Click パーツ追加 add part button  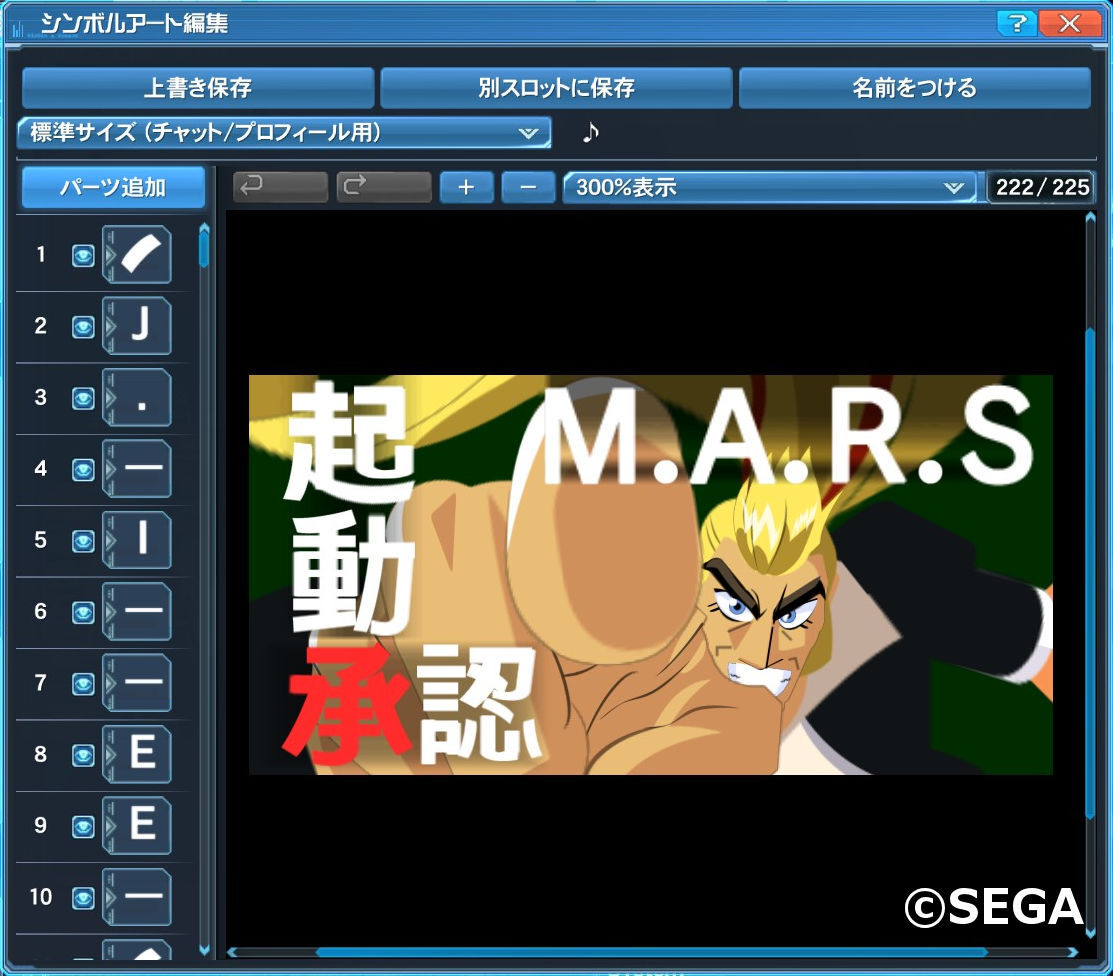(114, 187)
